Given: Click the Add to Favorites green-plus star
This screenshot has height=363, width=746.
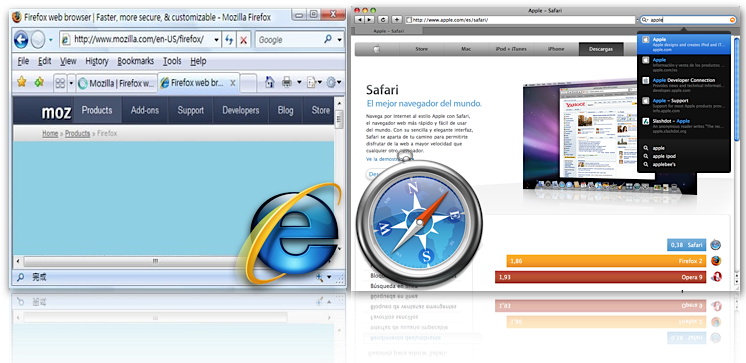Looking at the screenshot, I should [x=39, y=82].
